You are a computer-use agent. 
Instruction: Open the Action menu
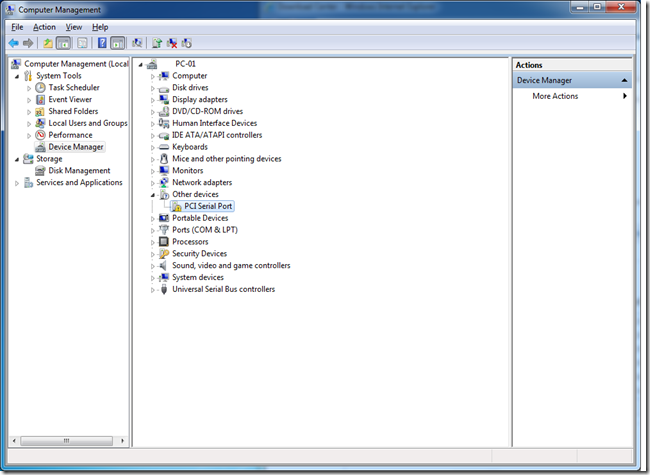(x=44, y=27)
